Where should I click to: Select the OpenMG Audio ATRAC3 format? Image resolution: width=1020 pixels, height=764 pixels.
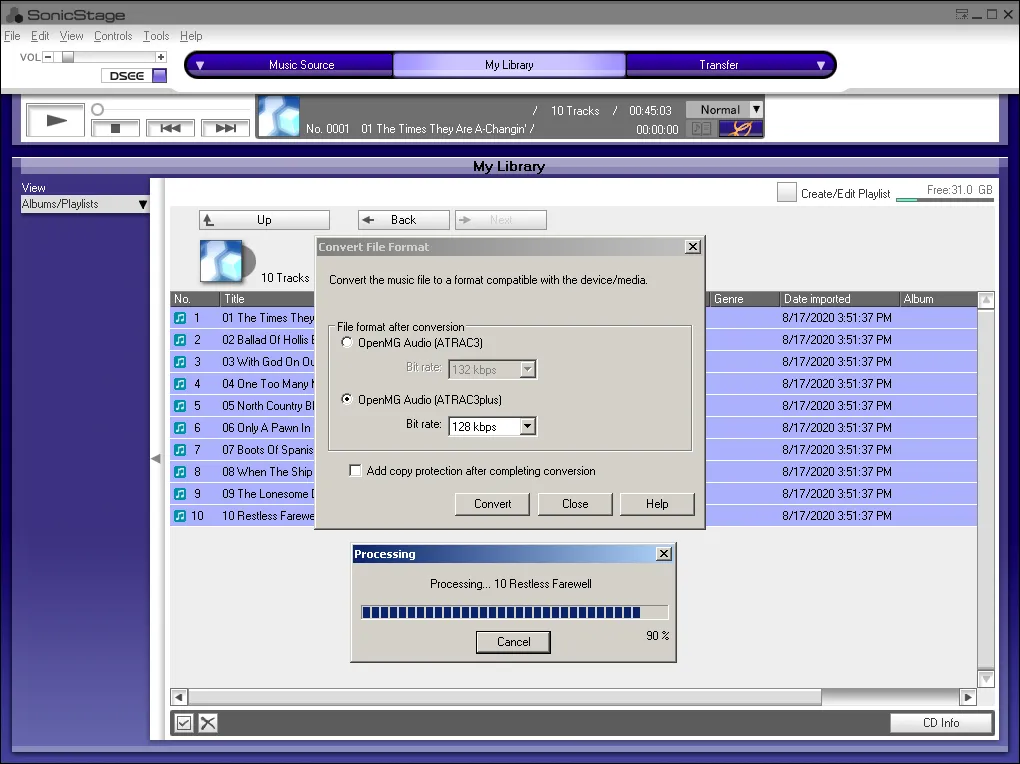tap(346, 341)
